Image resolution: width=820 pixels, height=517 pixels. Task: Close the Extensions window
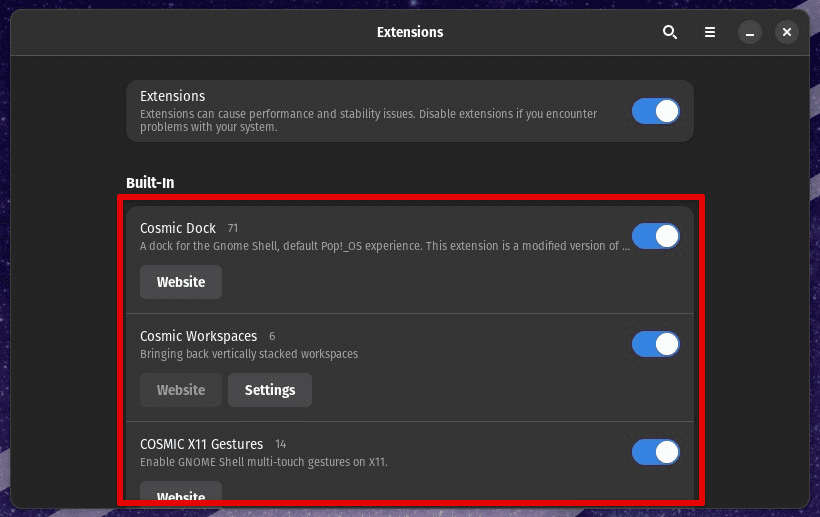[787, 32]
